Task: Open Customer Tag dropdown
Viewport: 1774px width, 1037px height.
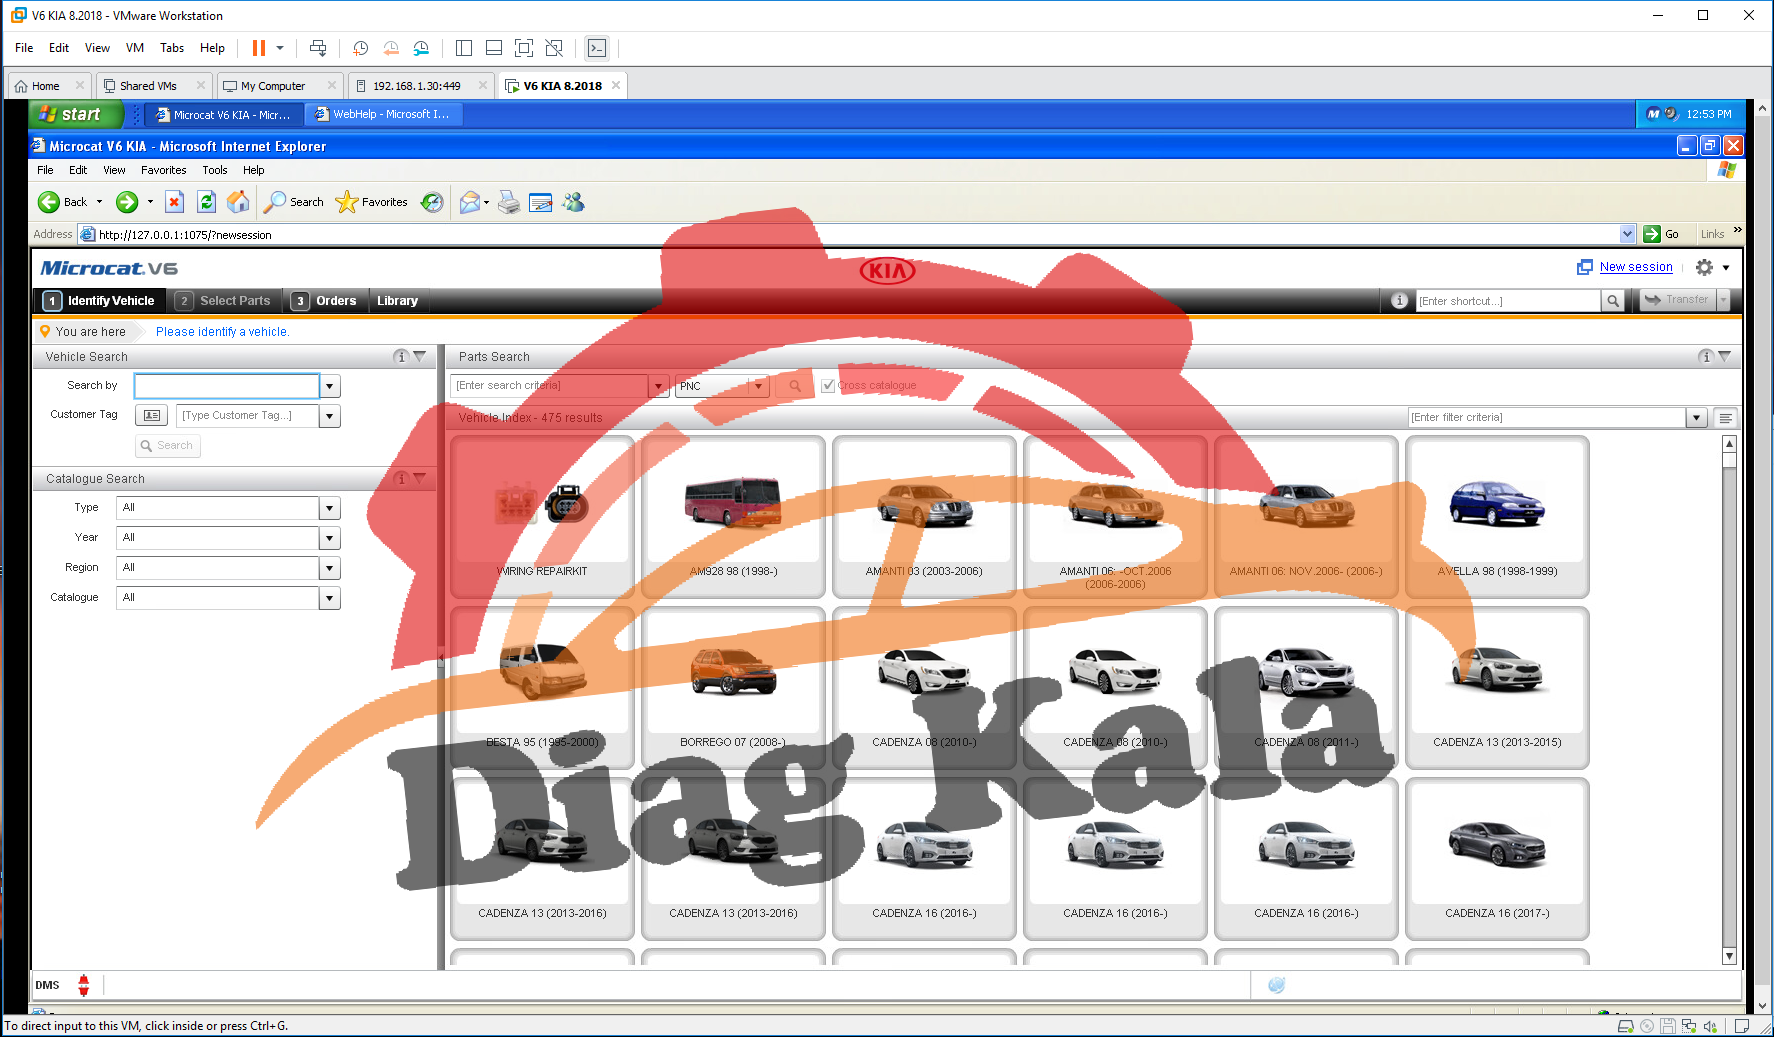Action: coord(331,416)
